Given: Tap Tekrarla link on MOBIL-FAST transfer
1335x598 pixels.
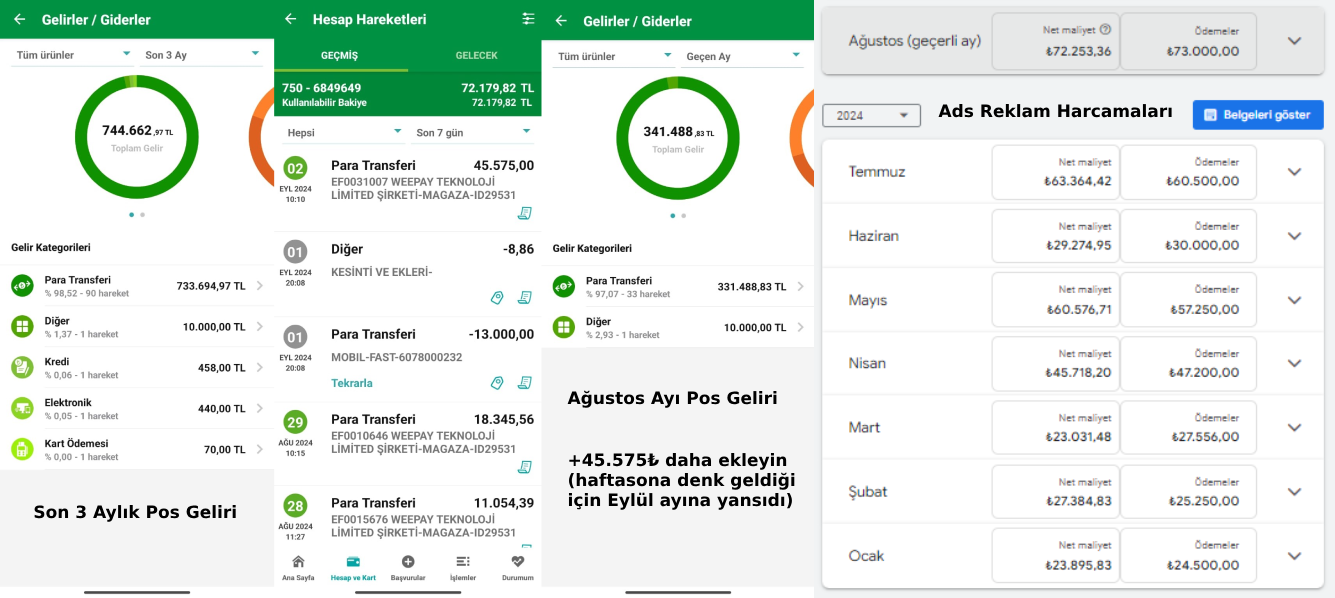Looking at the screenshot, I should (x=352, y=383).
